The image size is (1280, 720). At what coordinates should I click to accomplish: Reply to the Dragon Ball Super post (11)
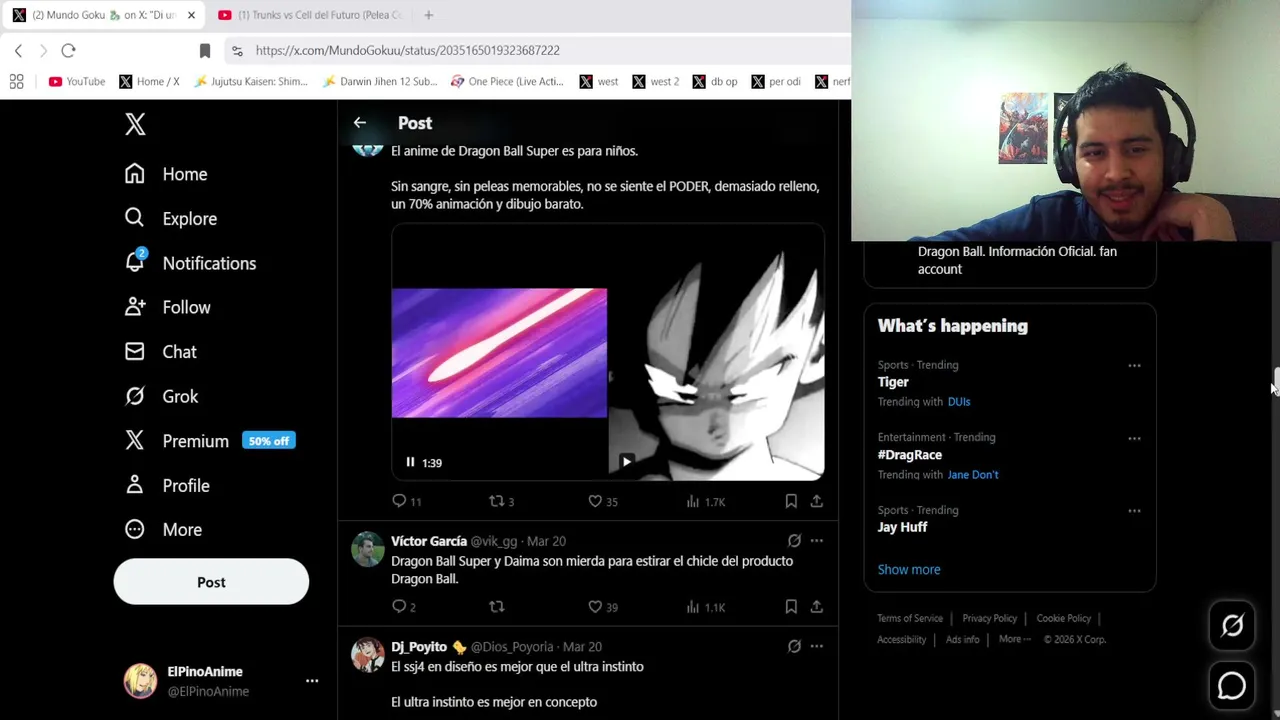coord(407,501)
